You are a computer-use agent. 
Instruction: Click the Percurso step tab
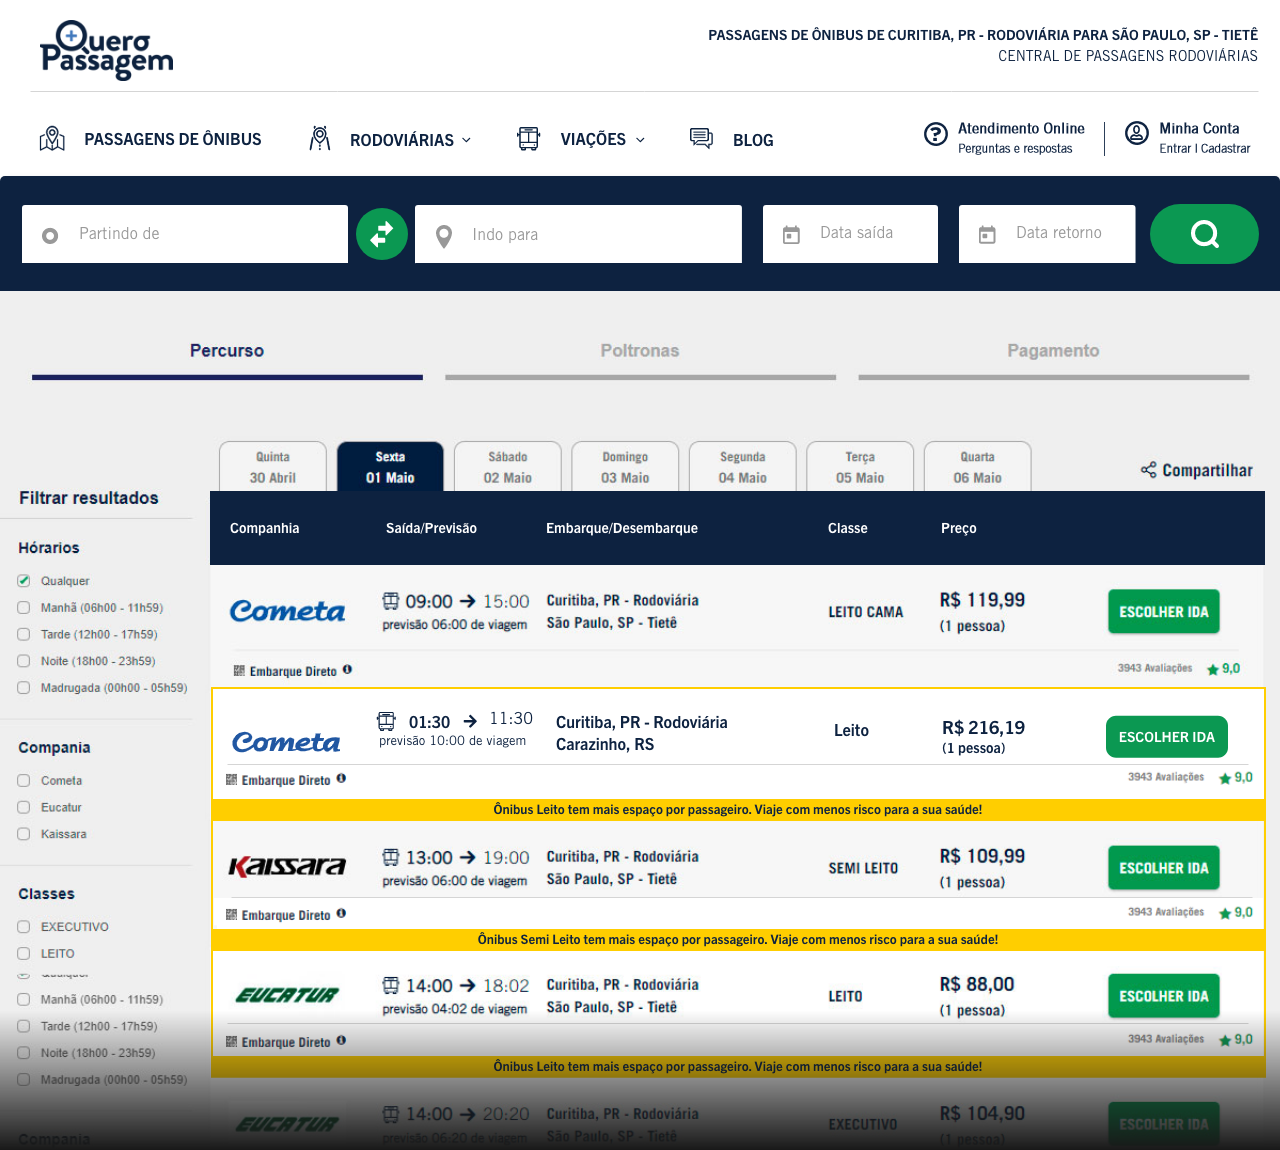point(227,351)
